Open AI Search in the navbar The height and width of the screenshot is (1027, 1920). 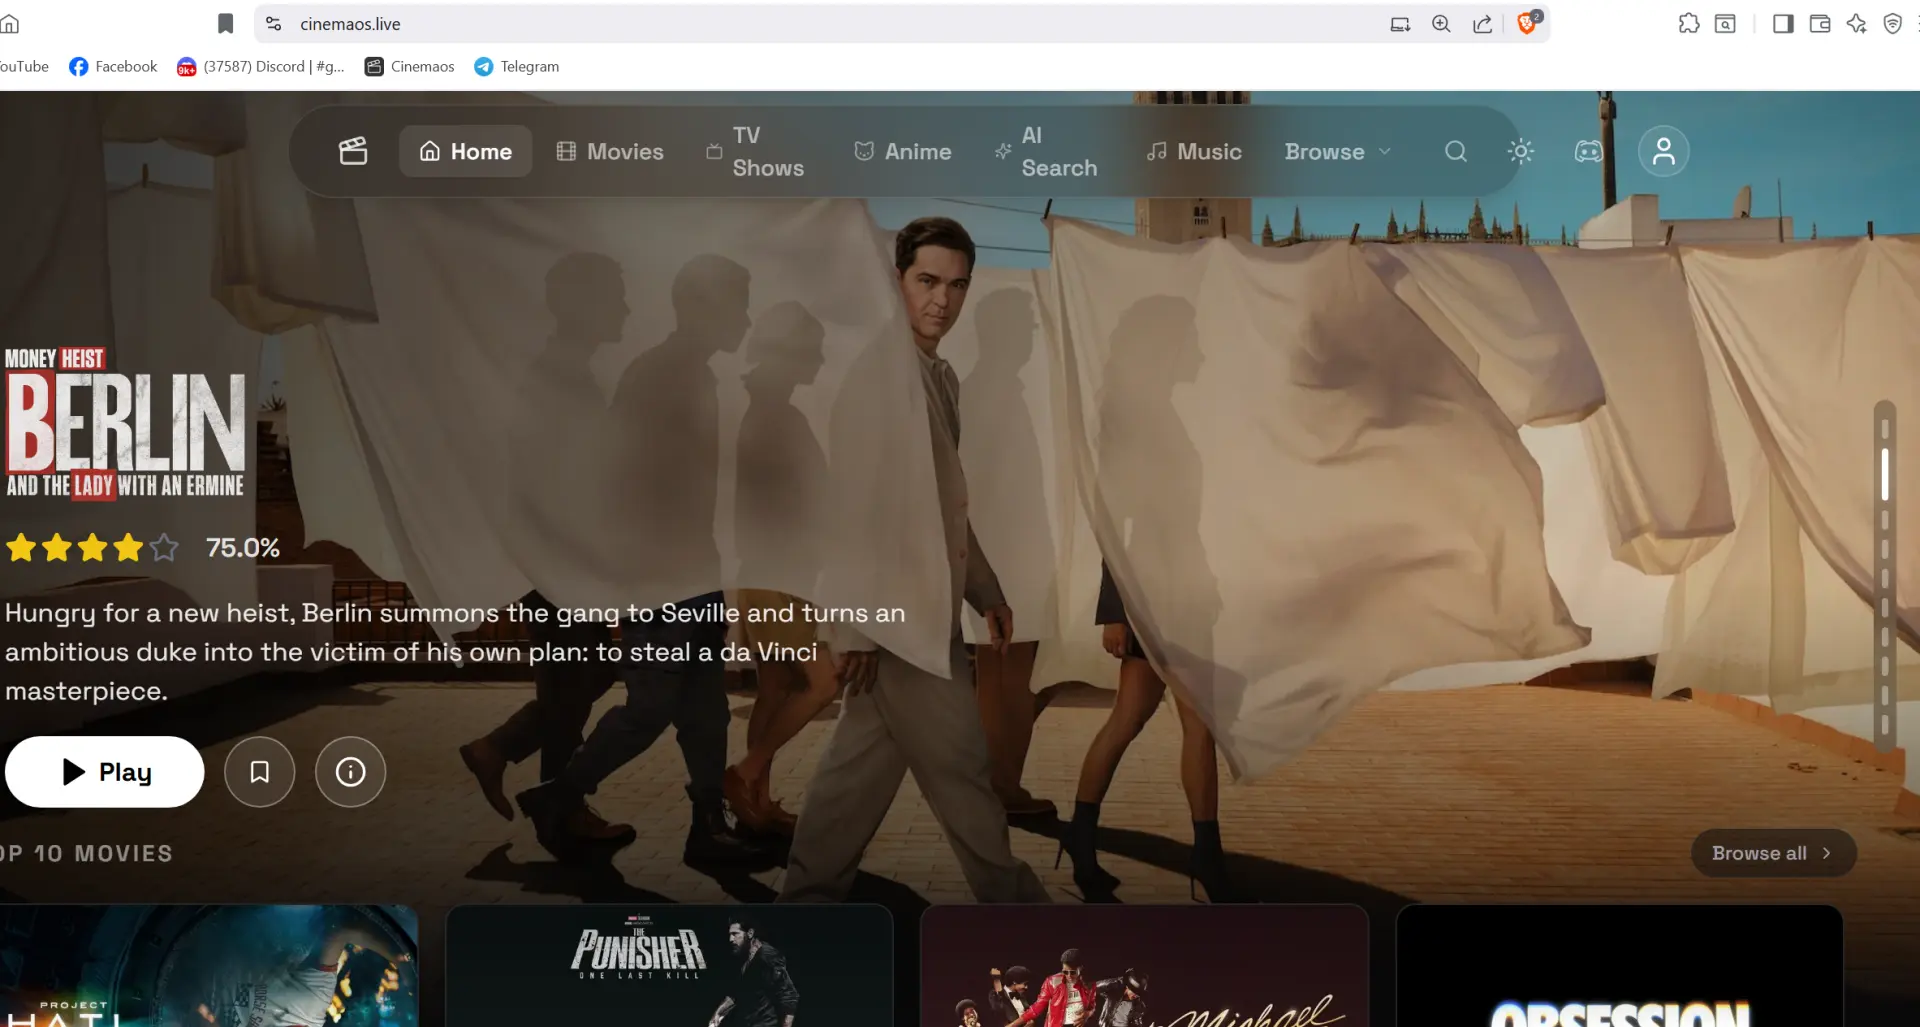tap(1046, 151)
